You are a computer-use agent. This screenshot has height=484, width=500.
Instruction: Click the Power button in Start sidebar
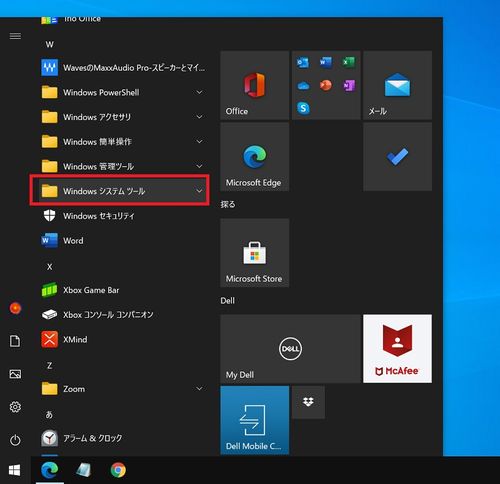(x=15, y=440)
